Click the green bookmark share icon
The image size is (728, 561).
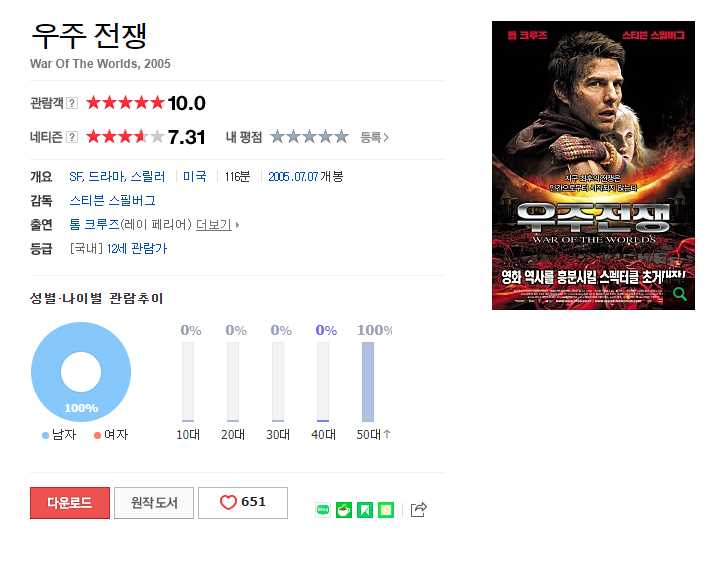[x=365, y=510]
